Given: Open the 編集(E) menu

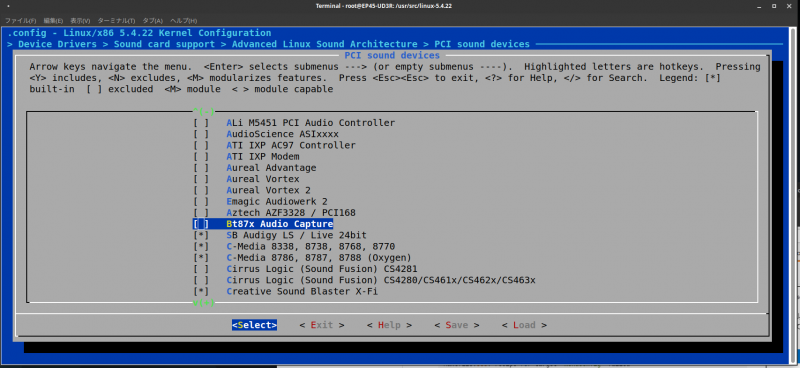Looking at the screenshot, I should tap(53, 21).
